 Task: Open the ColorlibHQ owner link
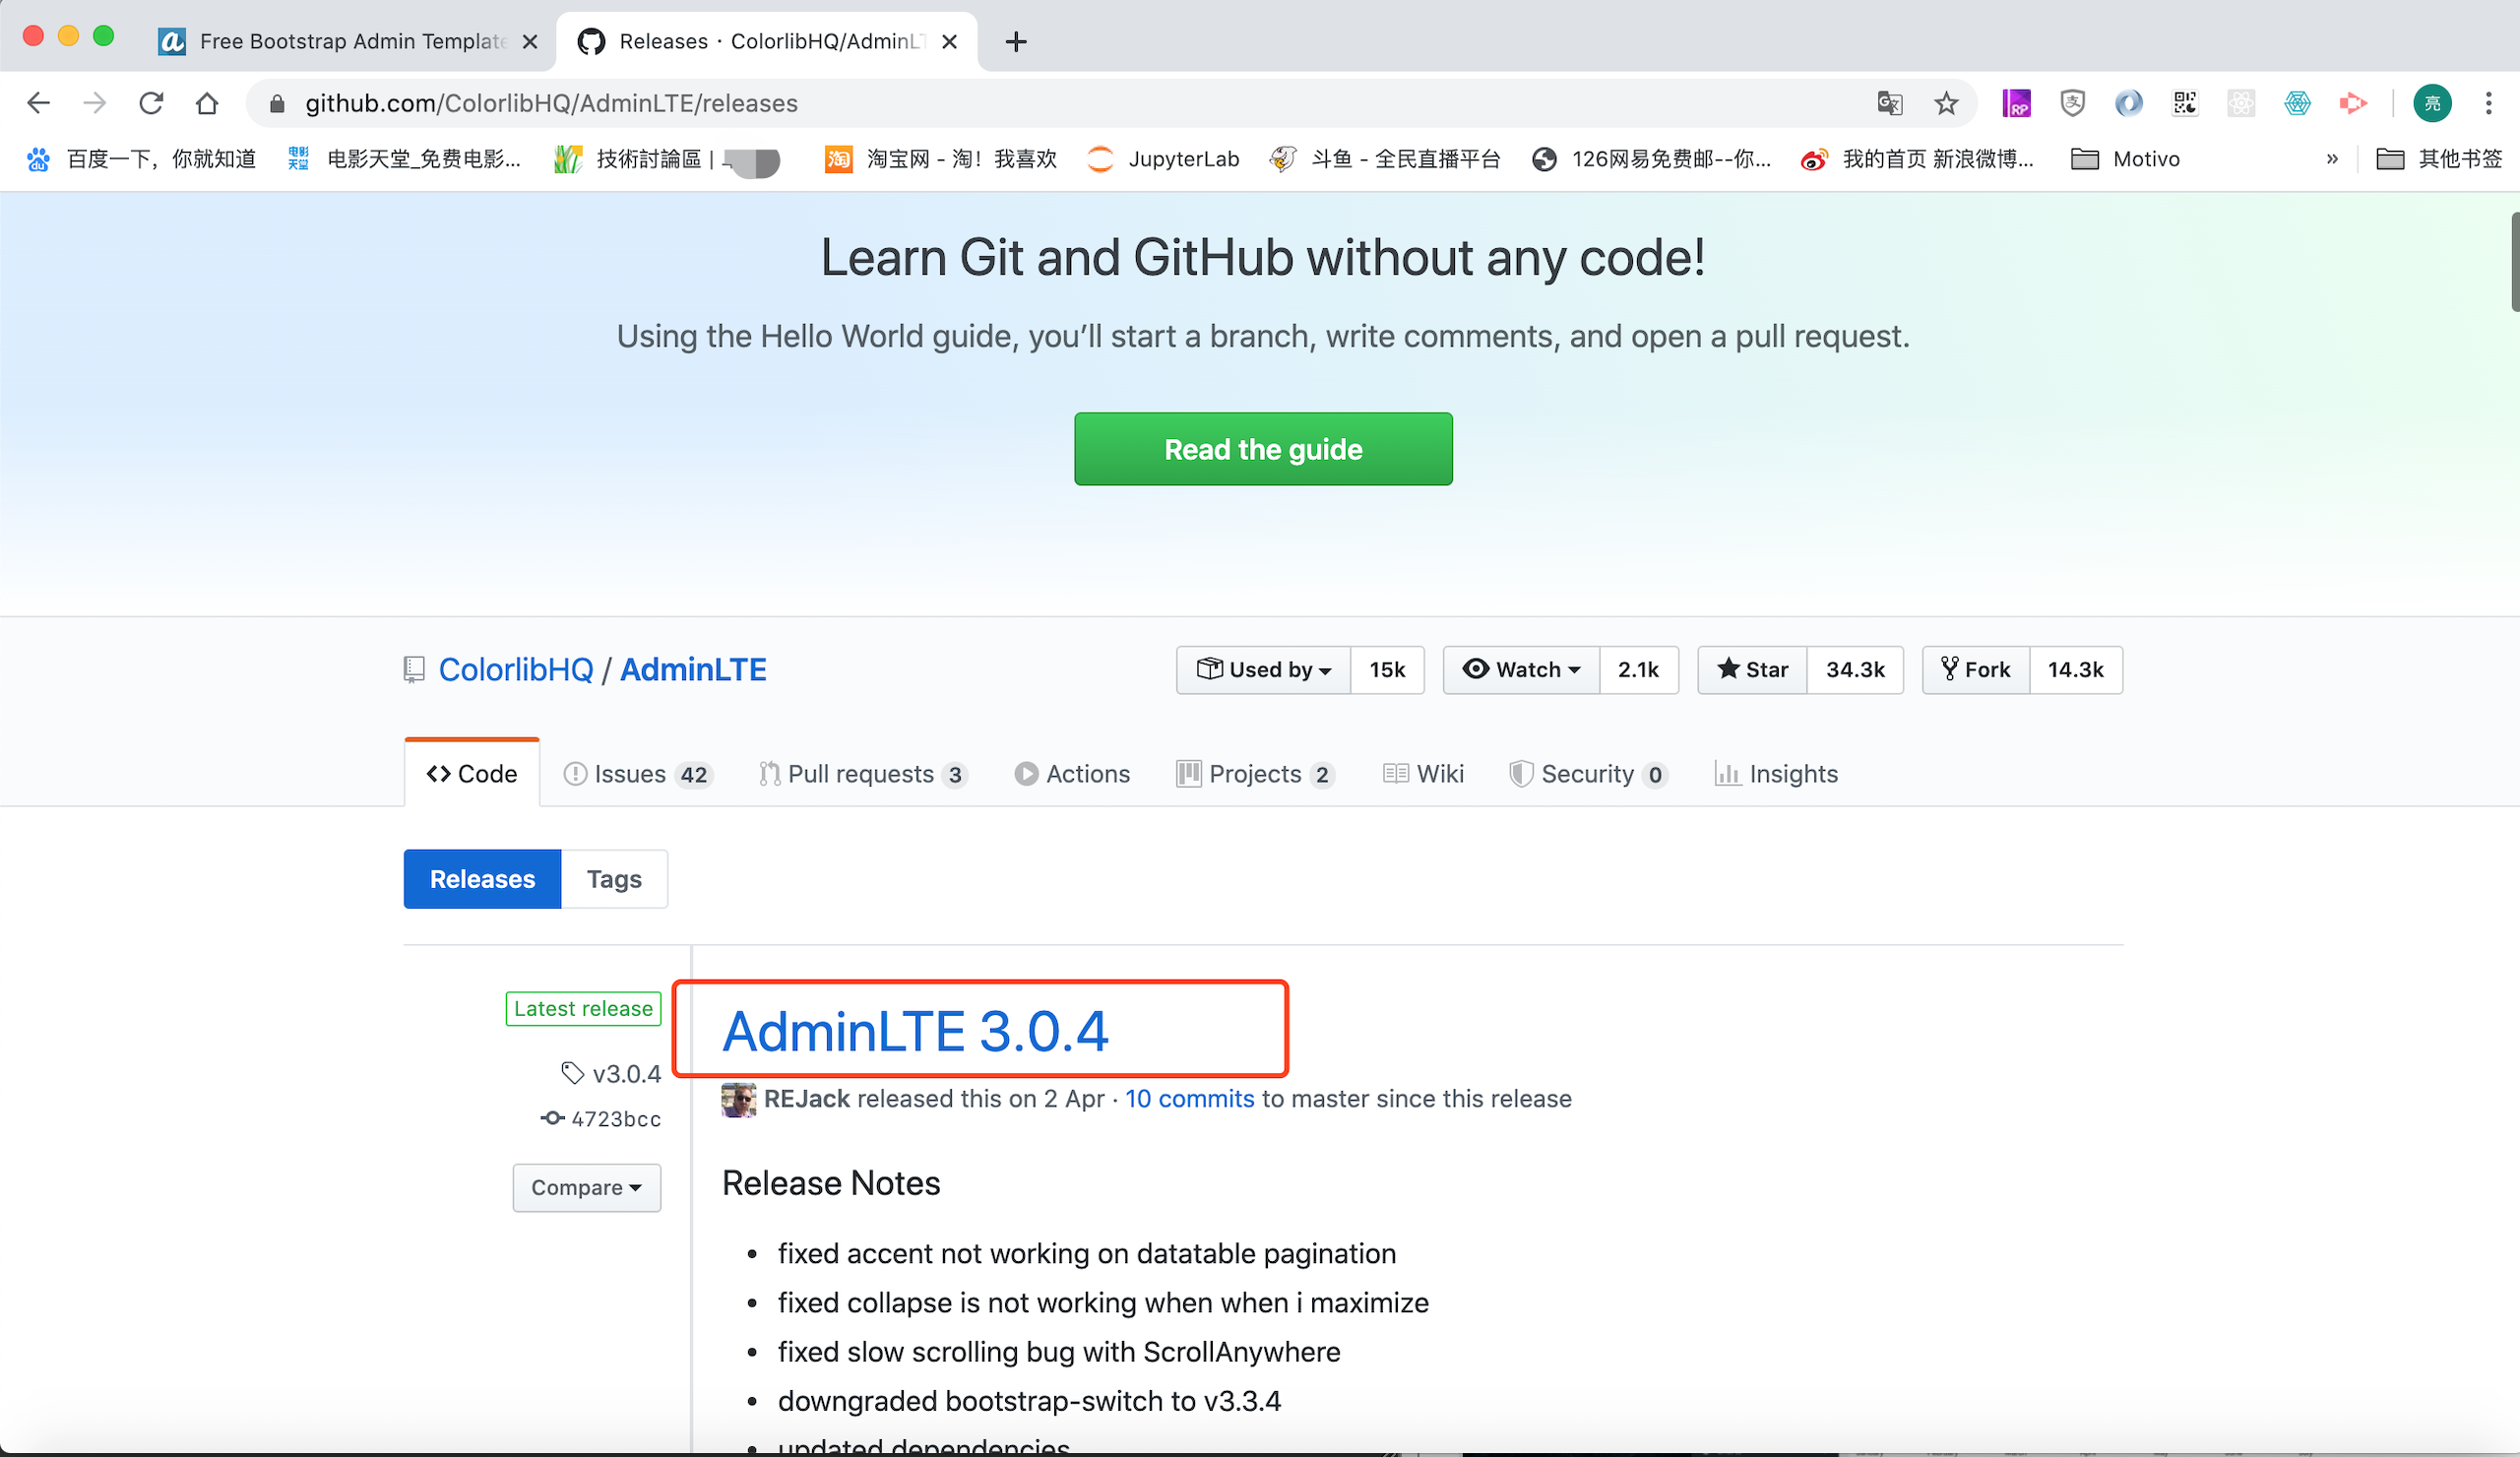click(516, 669)
